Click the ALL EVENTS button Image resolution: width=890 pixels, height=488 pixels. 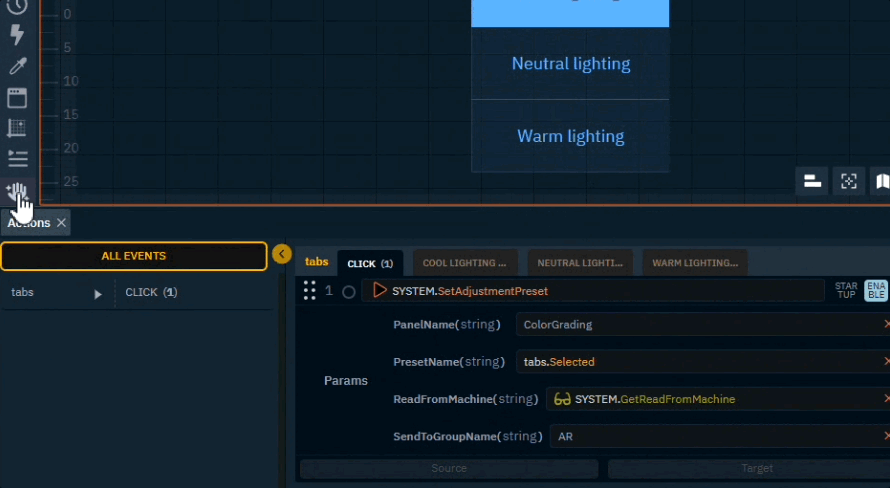click(134, 256)
